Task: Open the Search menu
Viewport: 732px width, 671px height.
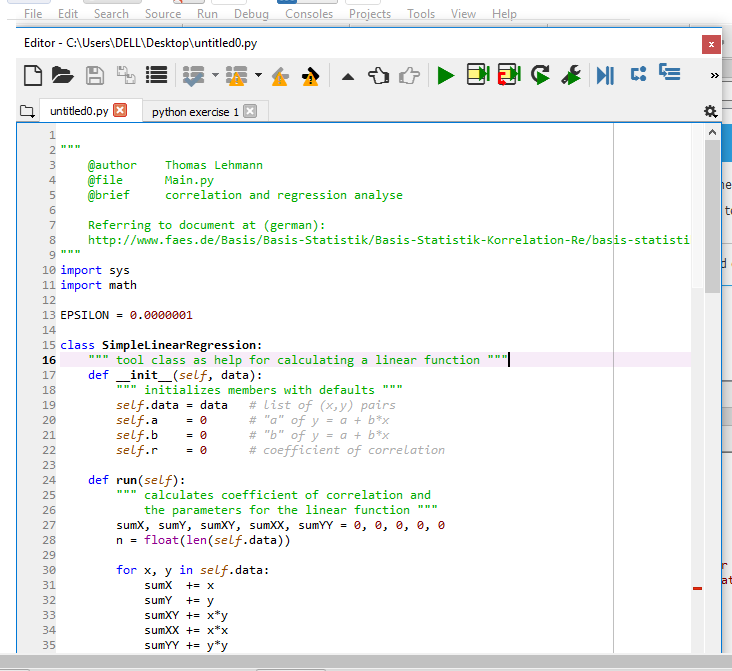Action: pyautogui.click(x=111, y=14)
